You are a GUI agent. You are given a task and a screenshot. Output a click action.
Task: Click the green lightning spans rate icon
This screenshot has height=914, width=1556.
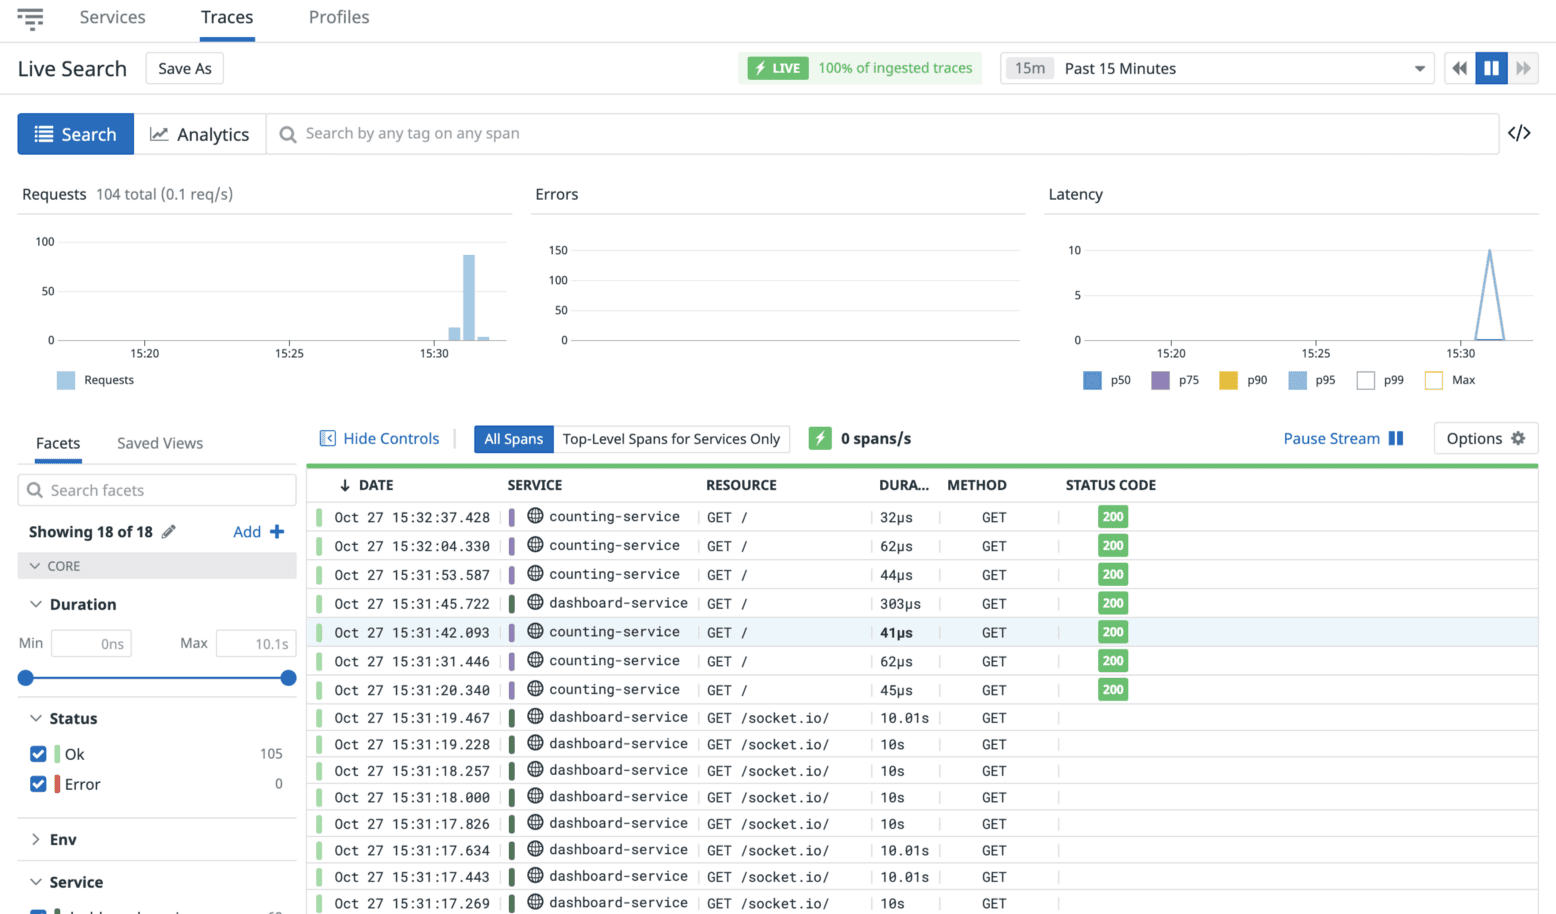820,438
